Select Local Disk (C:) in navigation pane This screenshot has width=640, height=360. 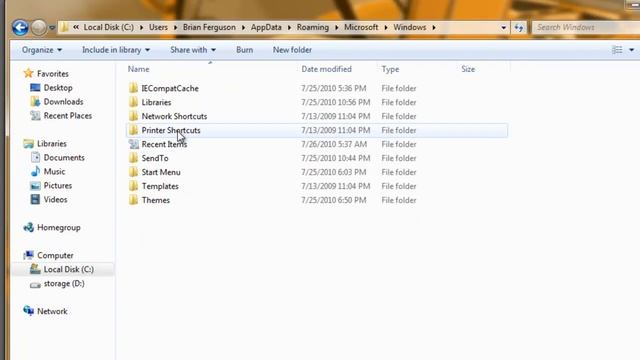click(x=69, y=269)
